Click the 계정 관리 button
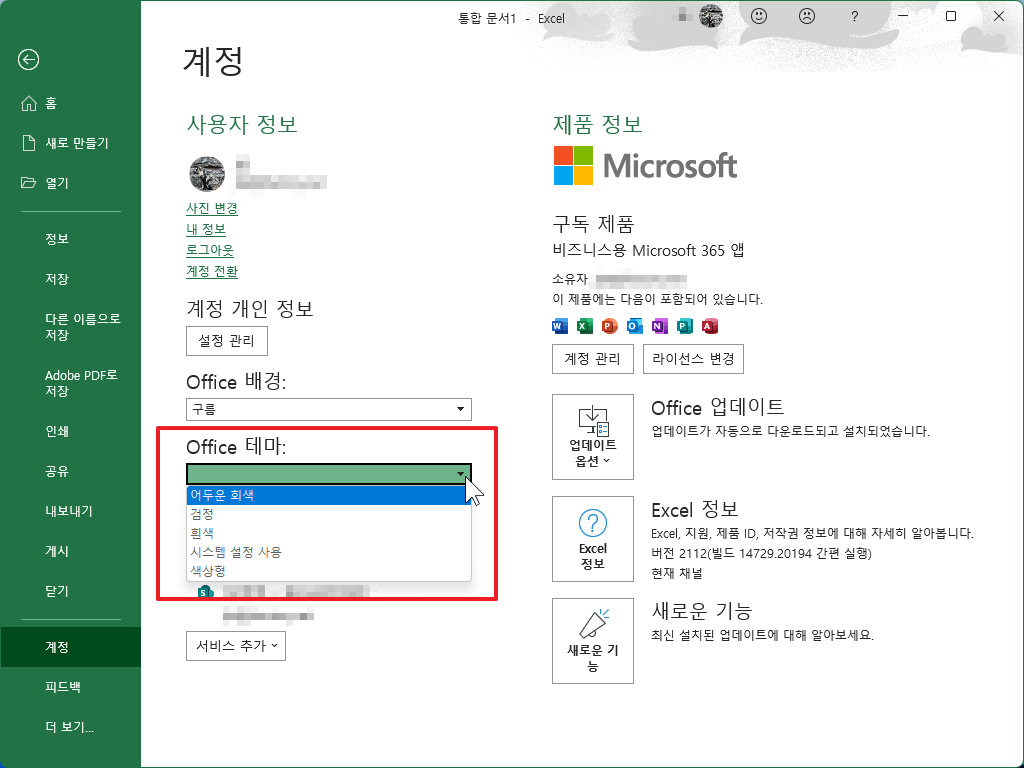The image size is (1024, 768). pyautogui.click(x=592, y=359)
